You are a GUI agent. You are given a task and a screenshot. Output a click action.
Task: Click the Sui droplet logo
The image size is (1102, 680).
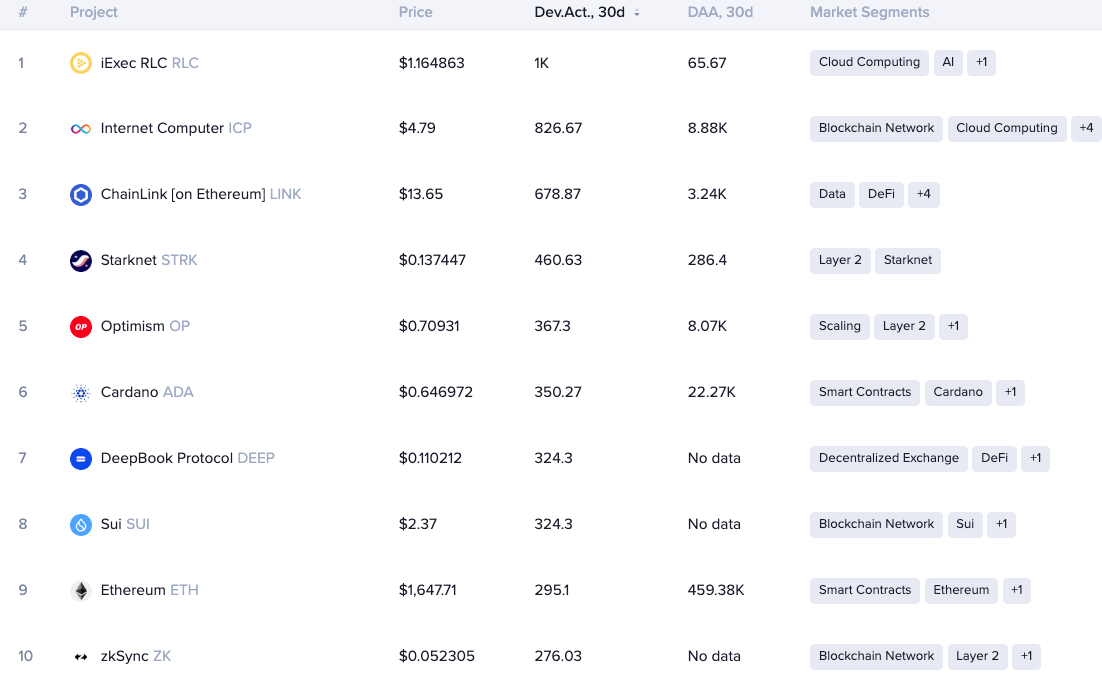pos(81,525)
